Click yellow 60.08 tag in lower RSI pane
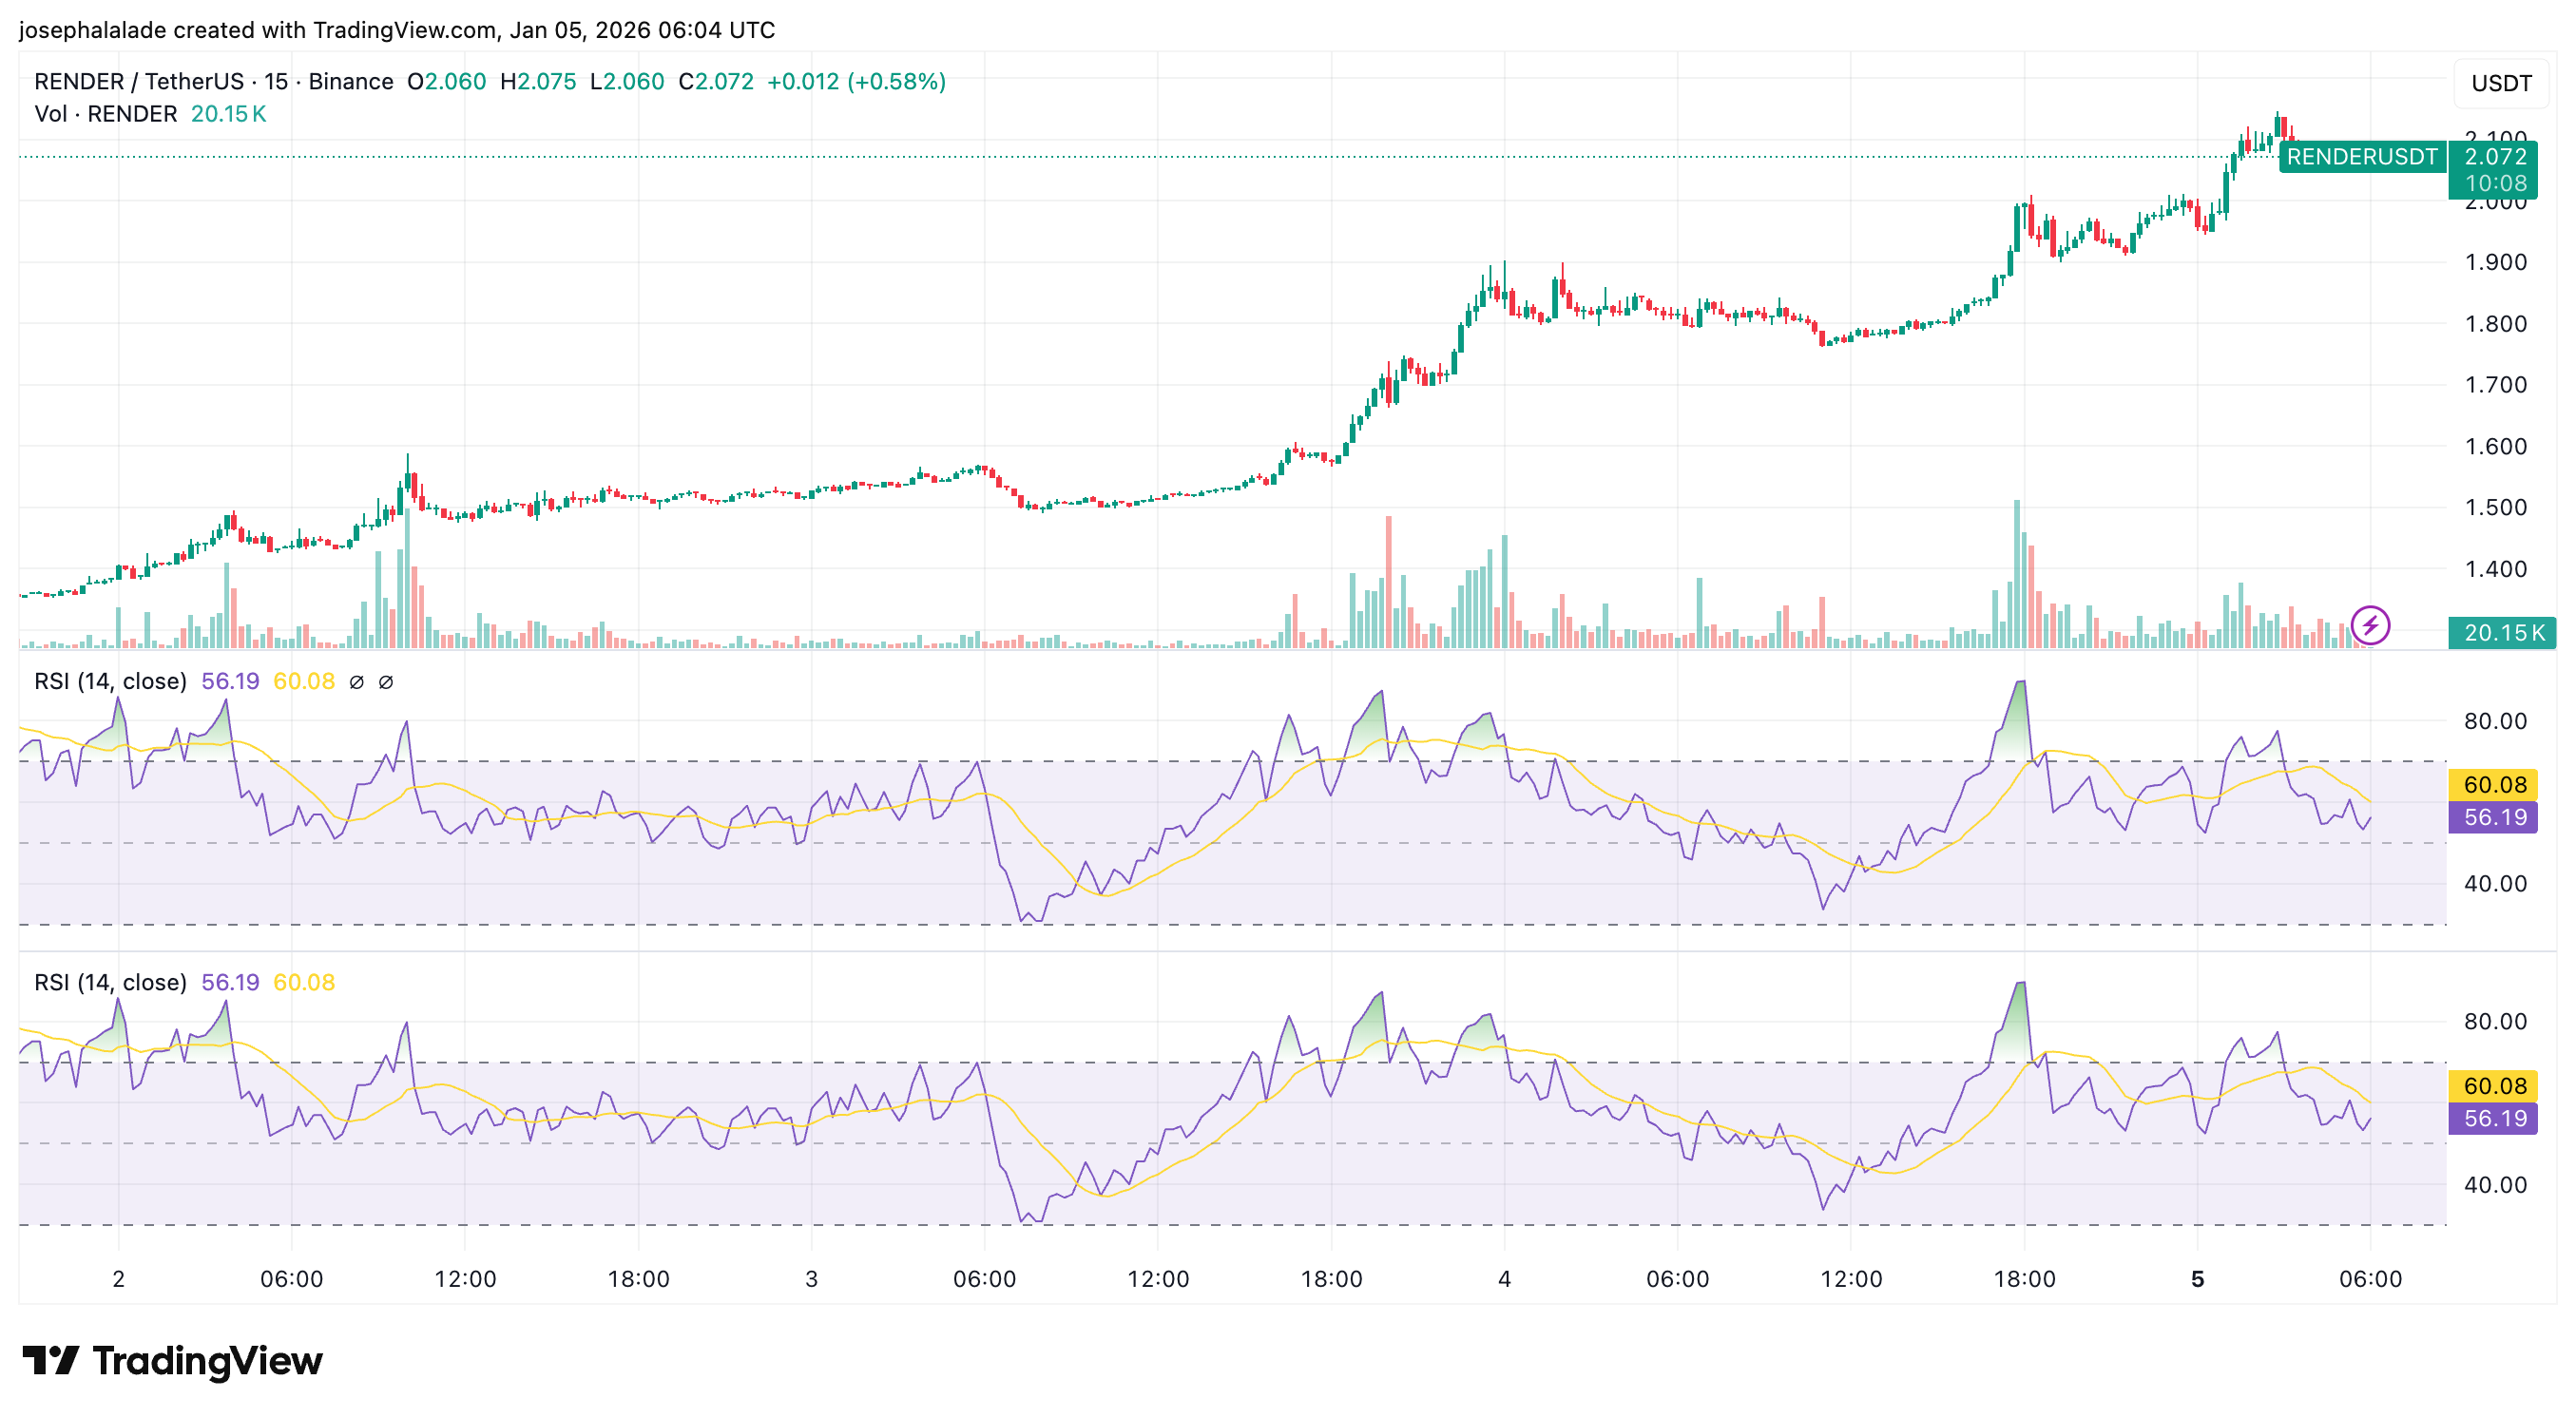This screenshot has height=1418, width=2576. click(2494, 1086)
